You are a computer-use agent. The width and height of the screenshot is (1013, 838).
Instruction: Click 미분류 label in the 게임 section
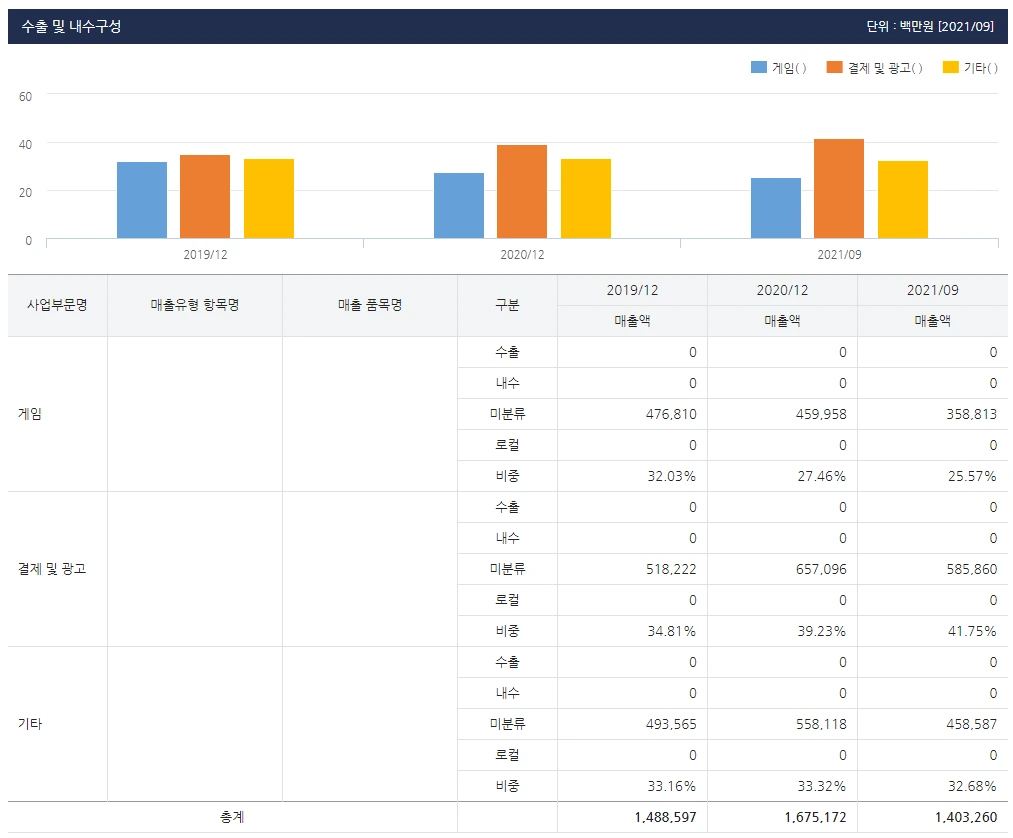[507, 414]
